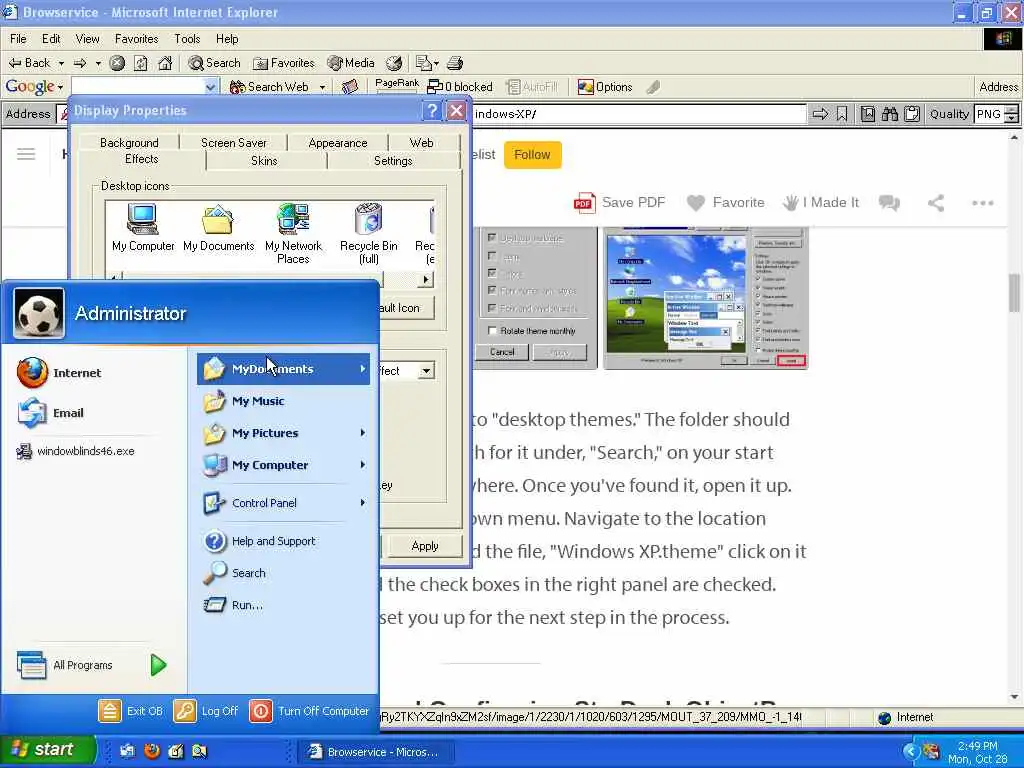Click the Home icon in toolbar
This screenshot has width=1024, height=768.
pyautogui.click(x=165, y=63)
